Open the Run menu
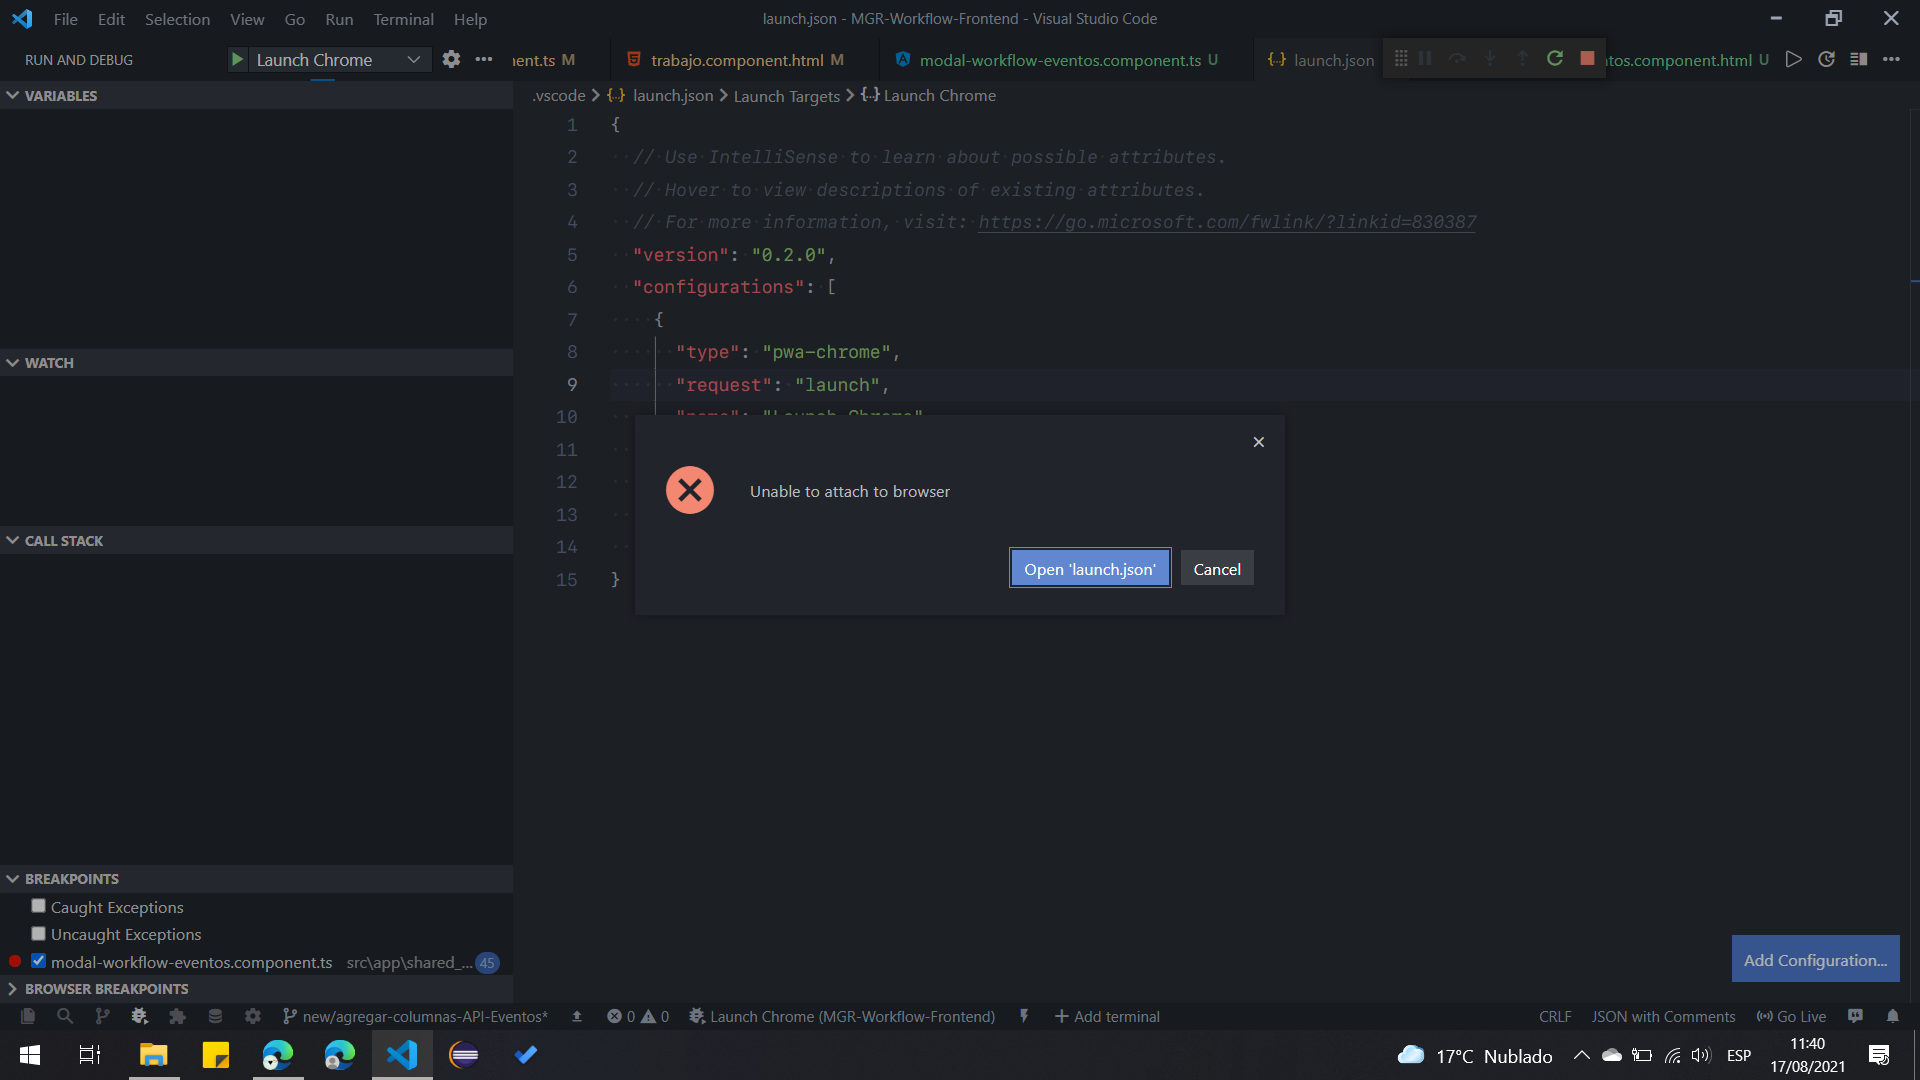The image size is (1920, 1080). point(339,18)
